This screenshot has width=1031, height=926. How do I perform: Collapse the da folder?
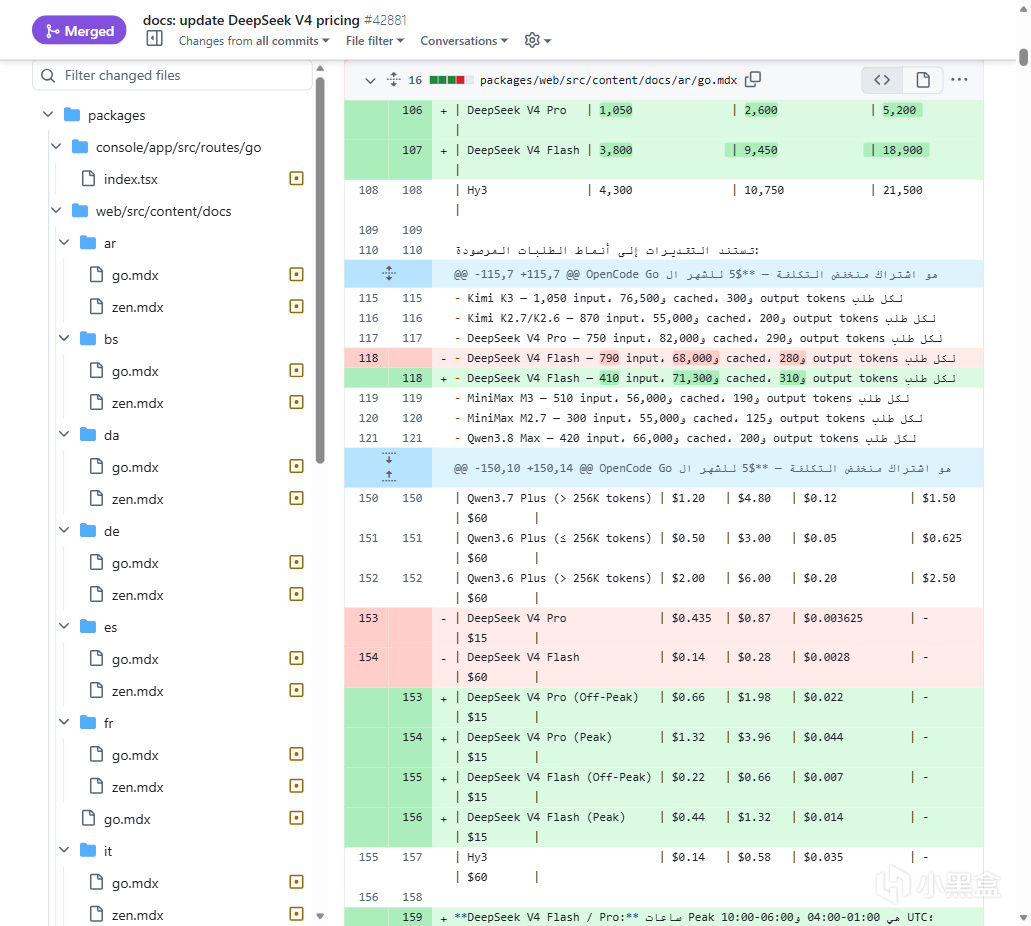(64, 434)
